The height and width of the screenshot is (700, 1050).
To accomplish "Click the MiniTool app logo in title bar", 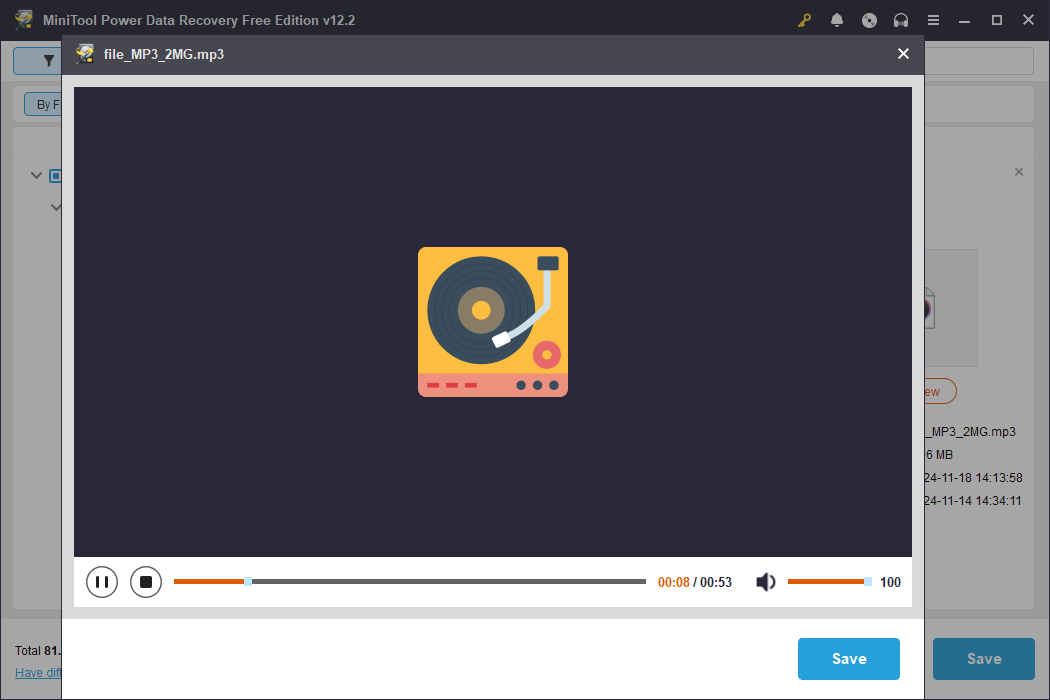I will pyautogui.click(x=24, y=19).
